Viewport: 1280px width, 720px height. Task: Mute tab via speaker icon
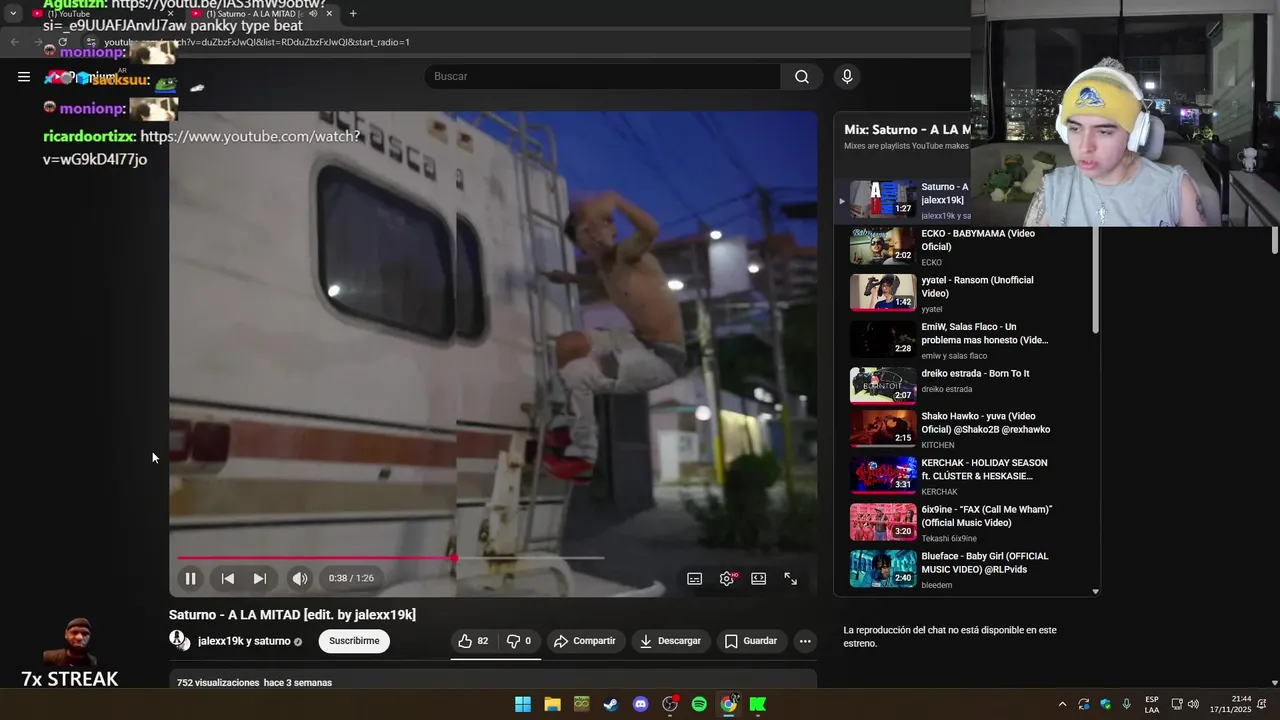click(x=313, y=14)
